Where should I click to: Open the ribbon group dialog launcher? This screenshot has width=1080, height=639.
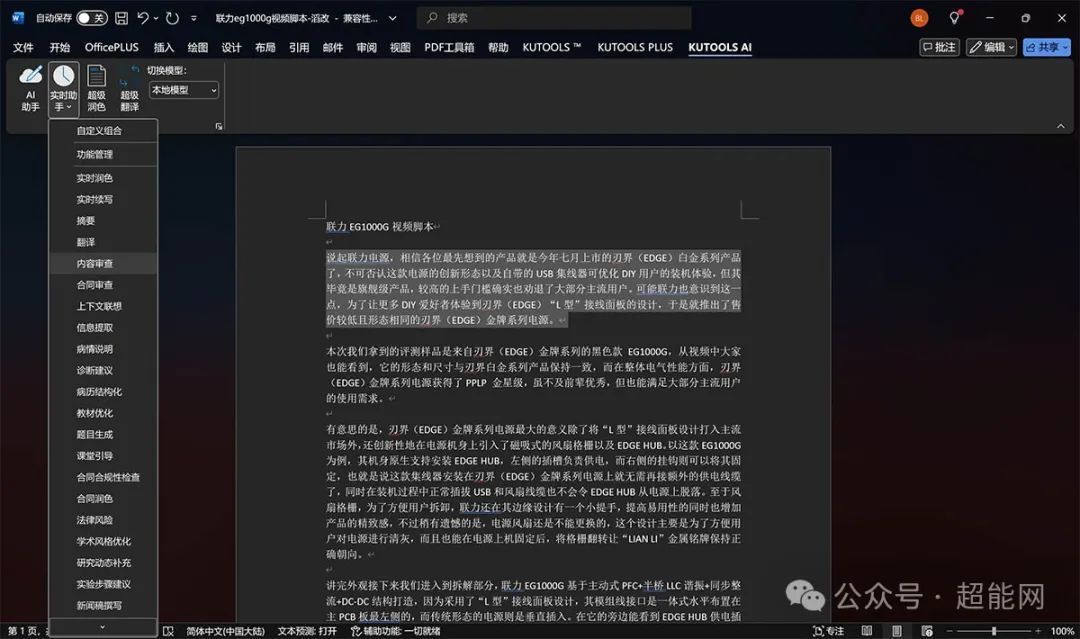[x=219, y=126]
